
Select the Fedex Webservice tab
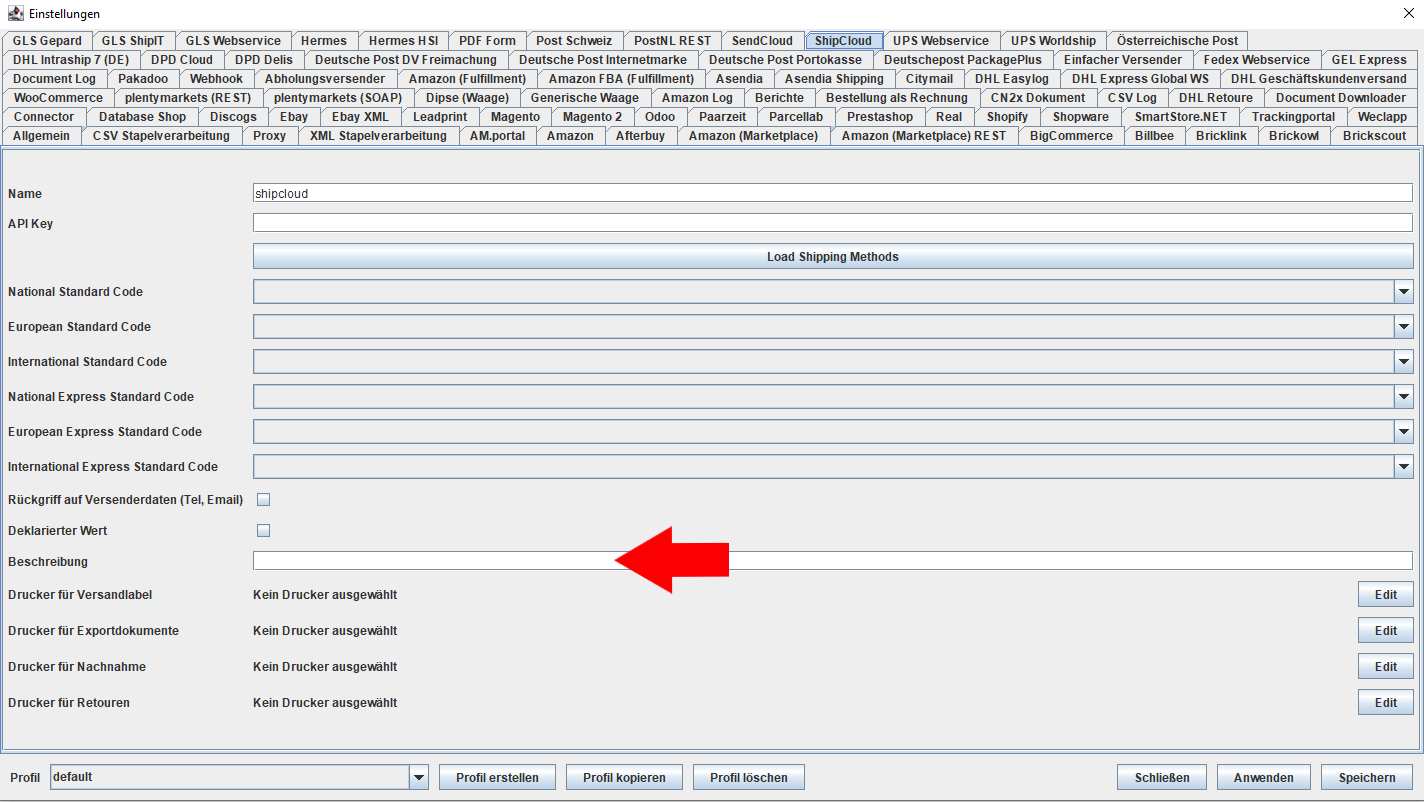pos(1256,60)
